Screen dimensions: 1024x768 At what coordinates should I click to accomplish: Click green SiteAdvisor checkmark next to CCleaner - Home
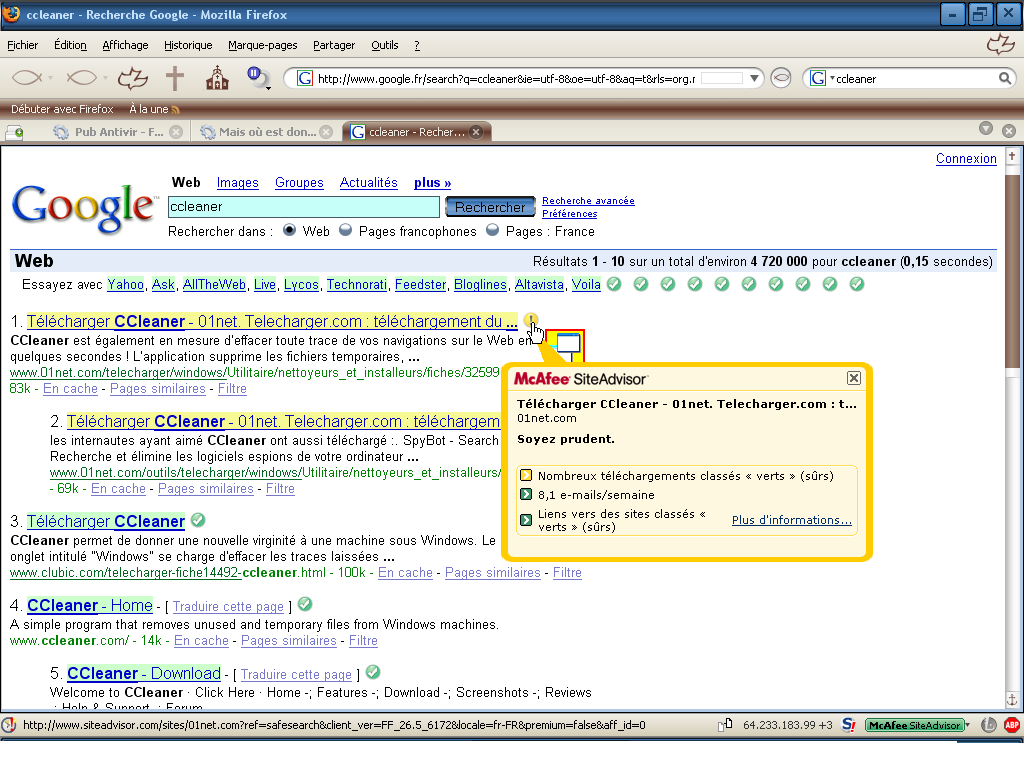pos(305,604)
